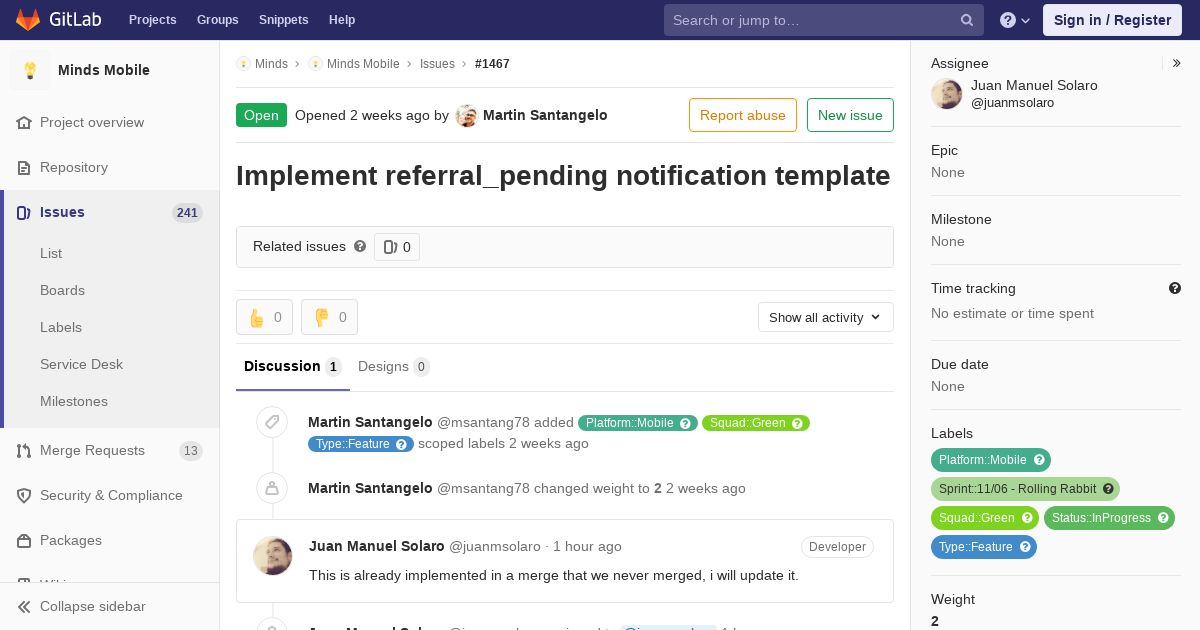Image resolution: width=1200 pixels, height=630 pixels.
Task: Open the Projects menu
Action: tap(152, 20)
